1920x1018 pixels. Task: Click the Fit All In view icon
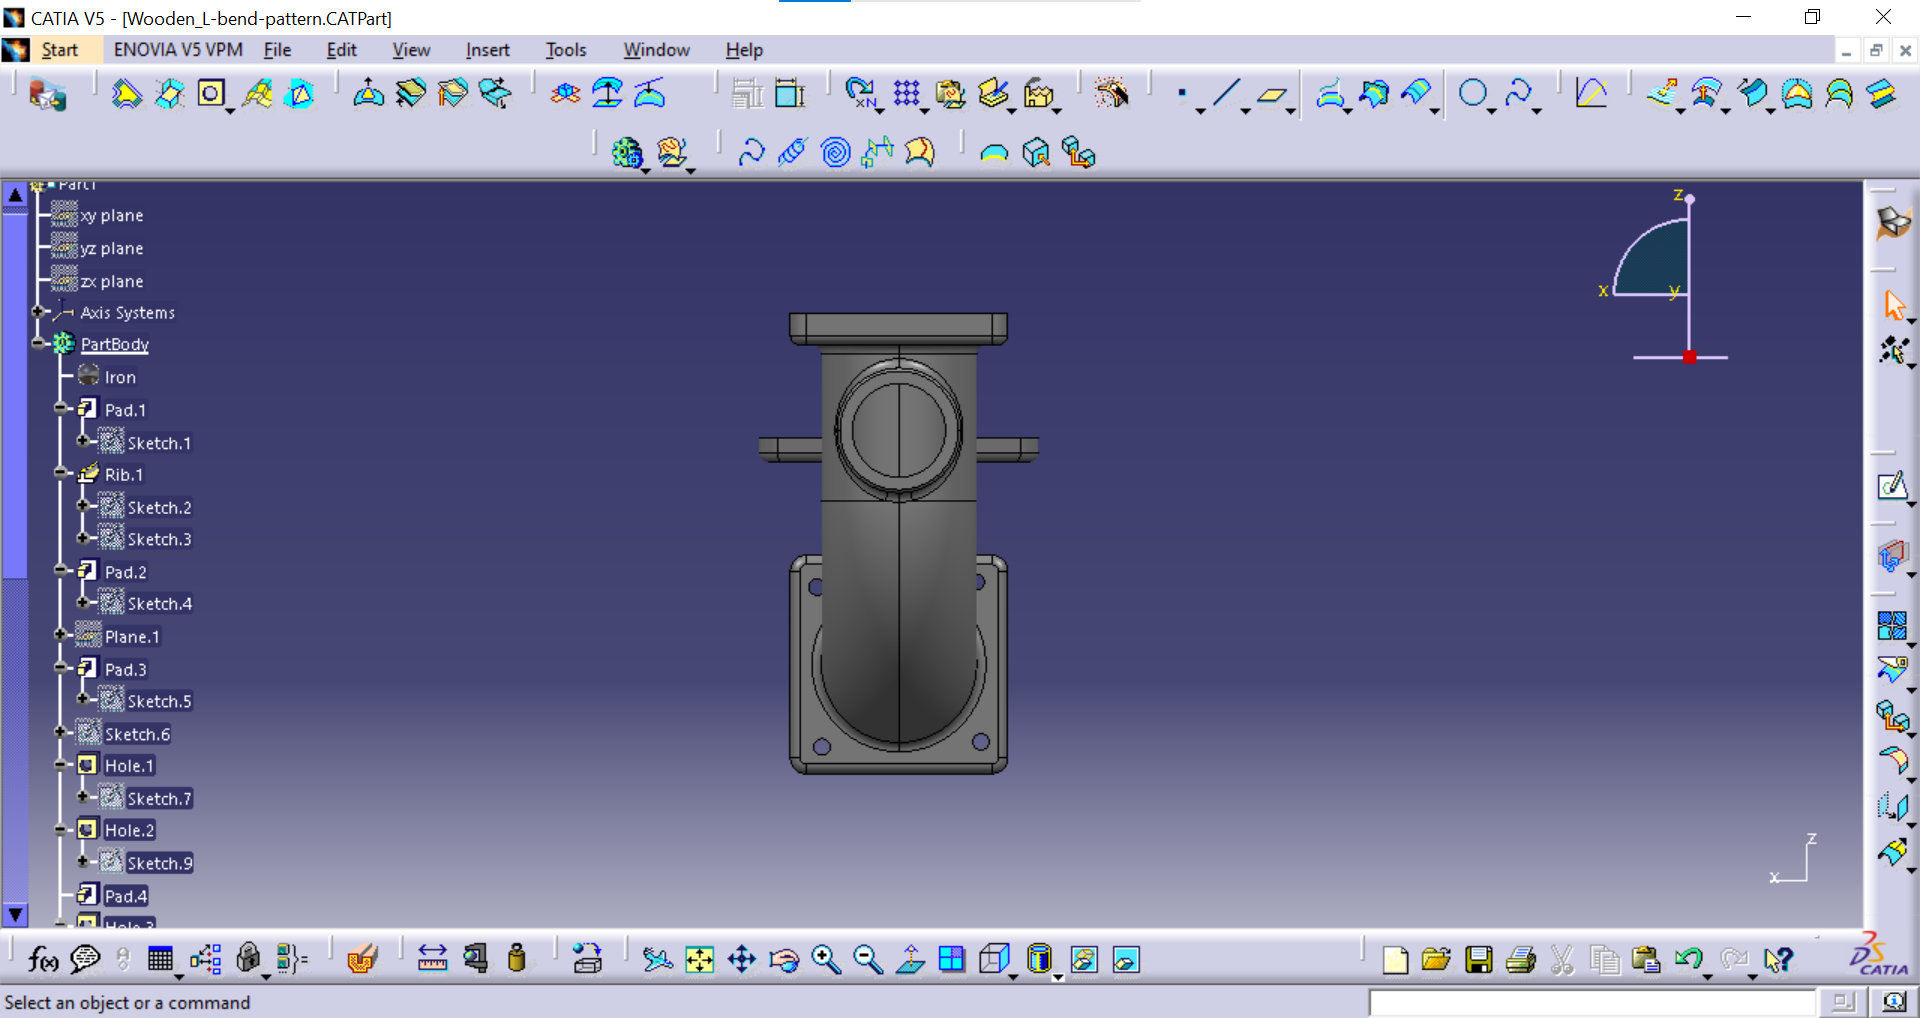(699, 960)
